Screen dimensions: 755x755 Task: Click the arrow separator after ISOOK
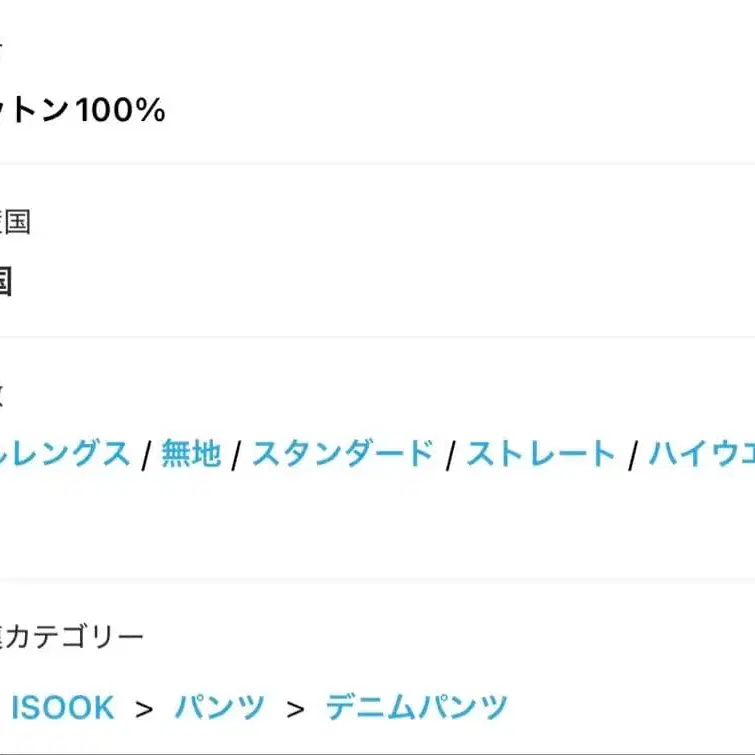[145, 709]
